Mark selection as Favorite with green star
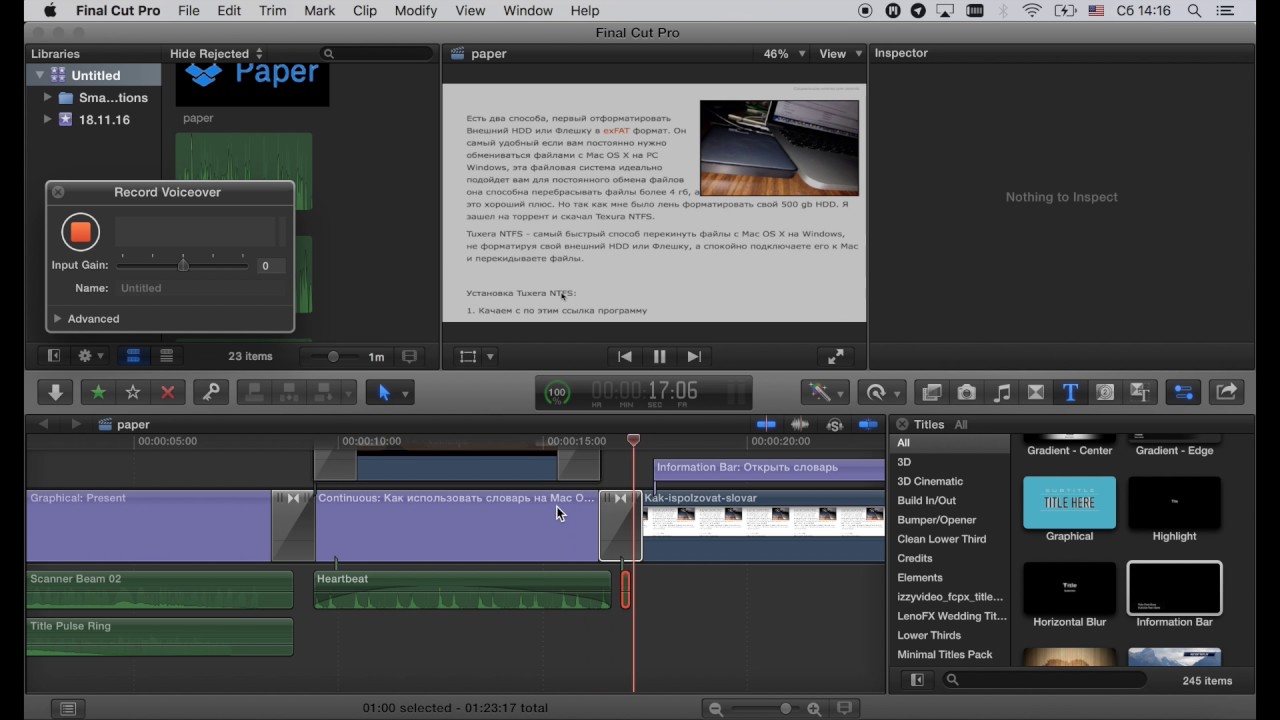The width and height of the screenshot is (1280, 720). point(98,393)
